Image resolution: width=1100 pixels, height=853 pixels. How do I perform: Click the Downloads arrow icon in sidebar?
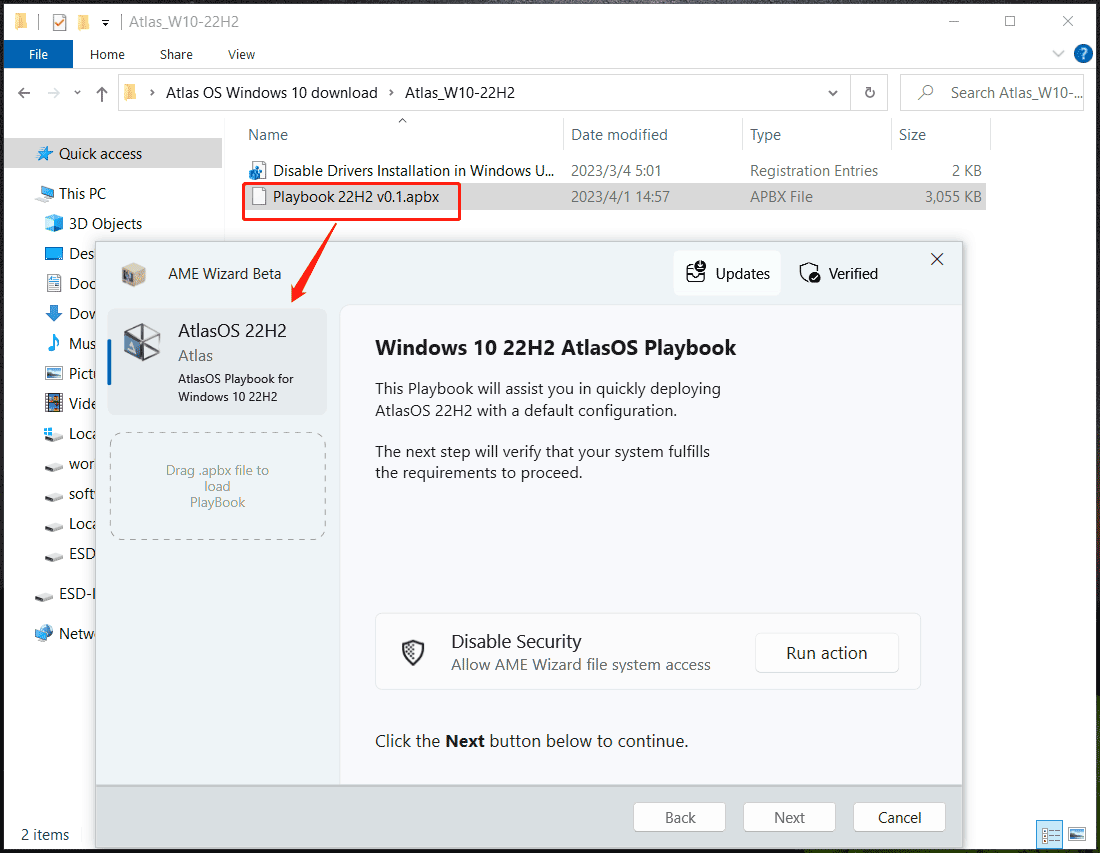54,313
